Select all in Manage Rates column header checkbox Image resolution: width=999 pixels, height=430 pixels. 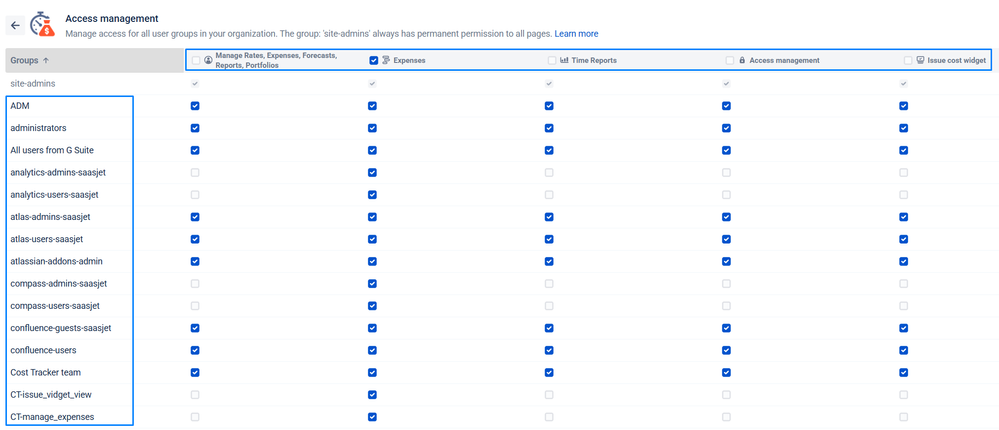click(x=196, y=61)
